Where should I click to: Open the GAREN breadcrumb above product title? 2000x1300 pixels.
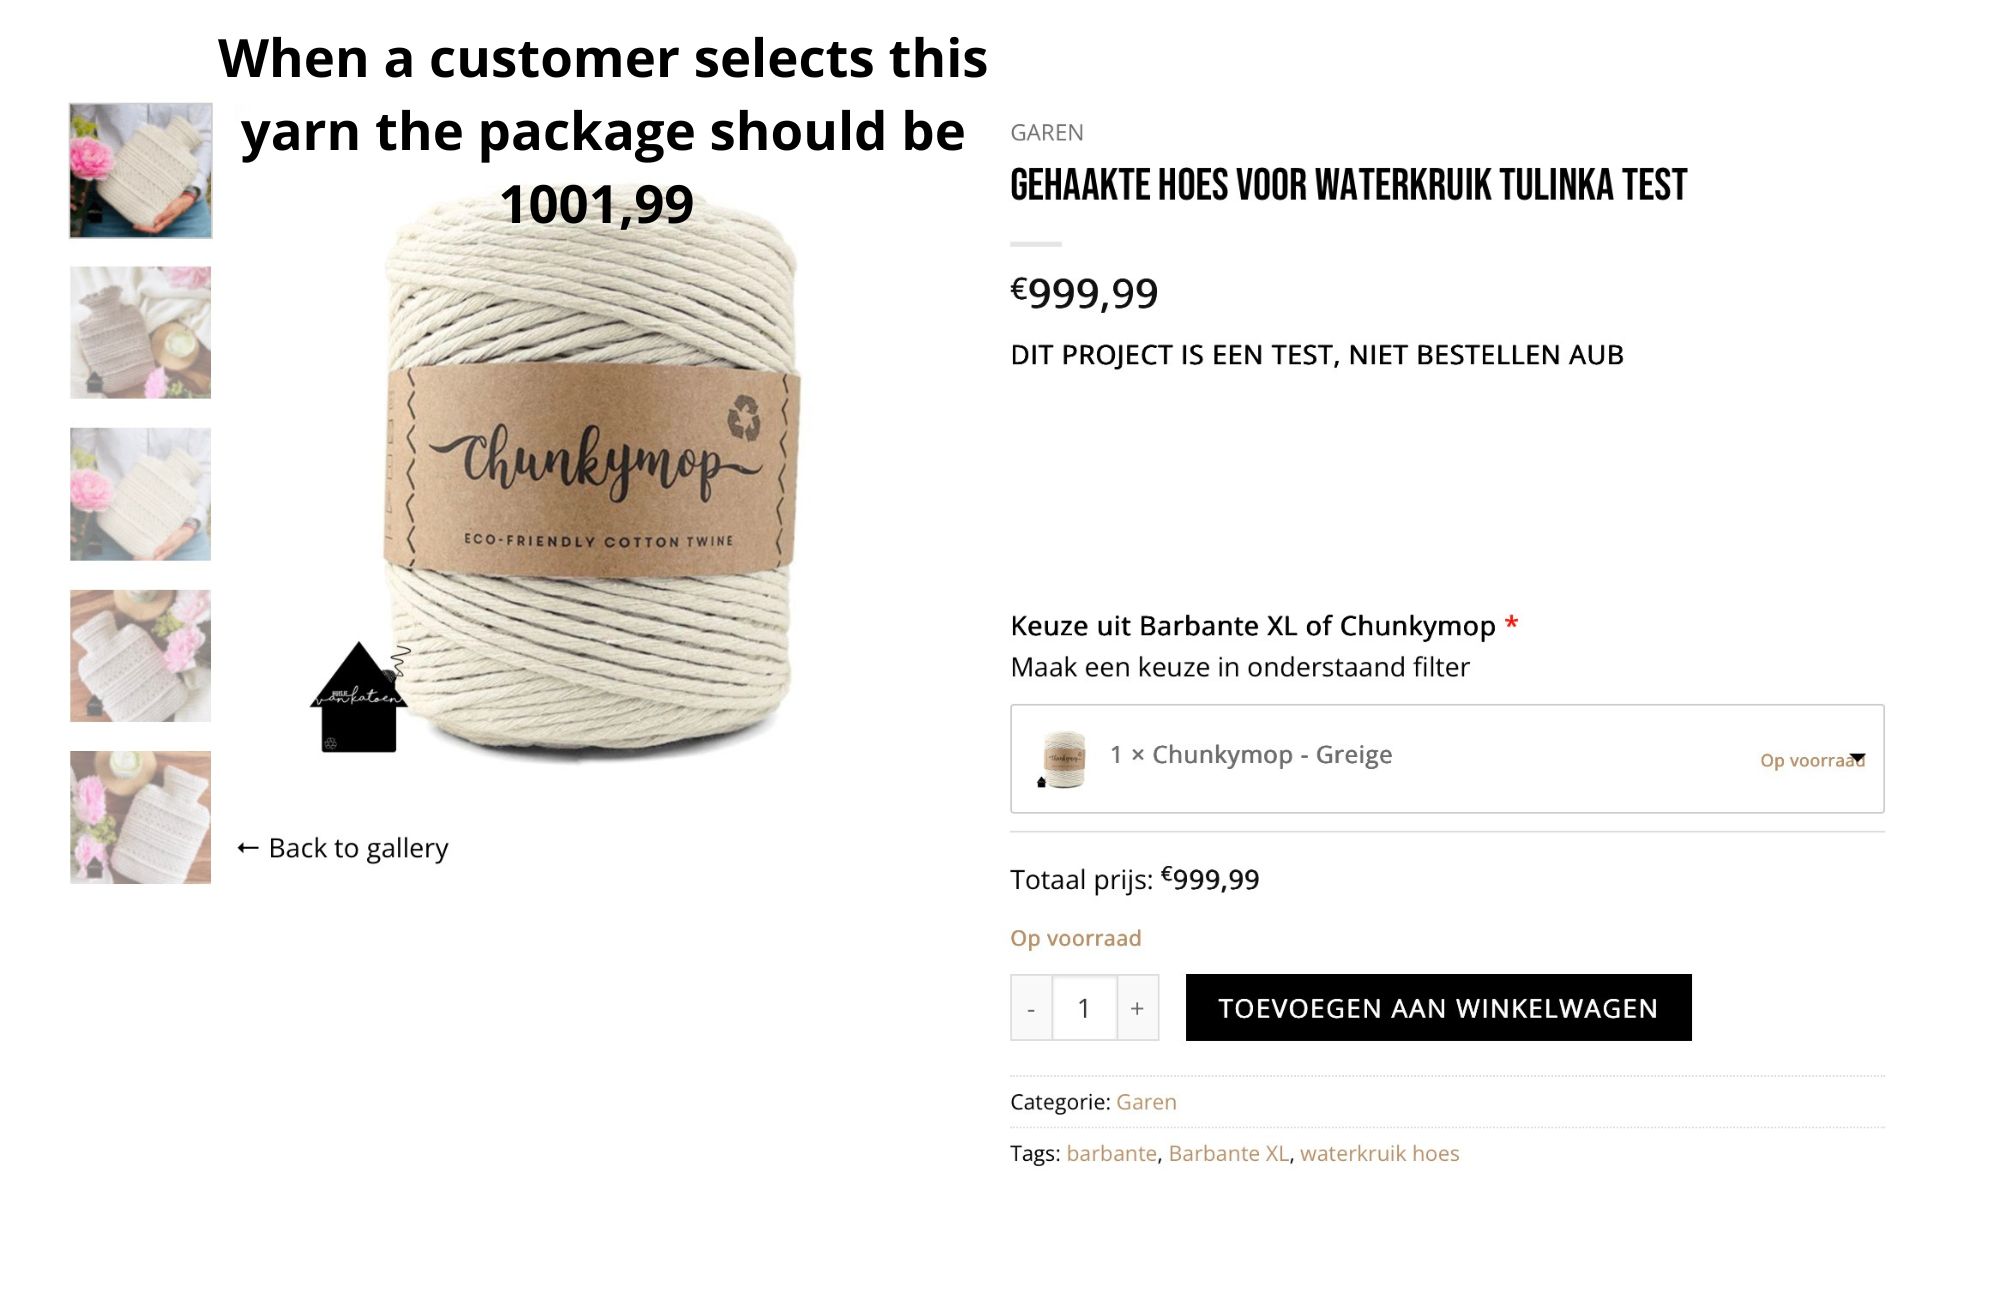1046,132
